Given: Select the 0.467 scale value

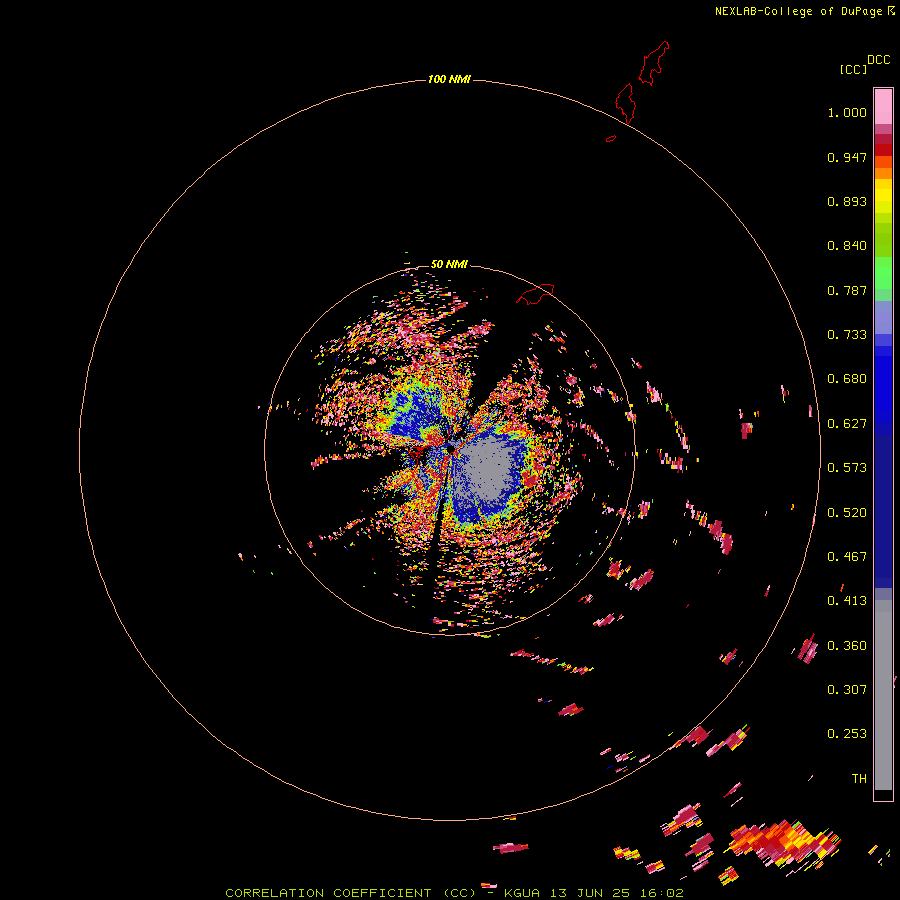Looking at the screenshot, I should pyautogui.click(x=847, y=557).
